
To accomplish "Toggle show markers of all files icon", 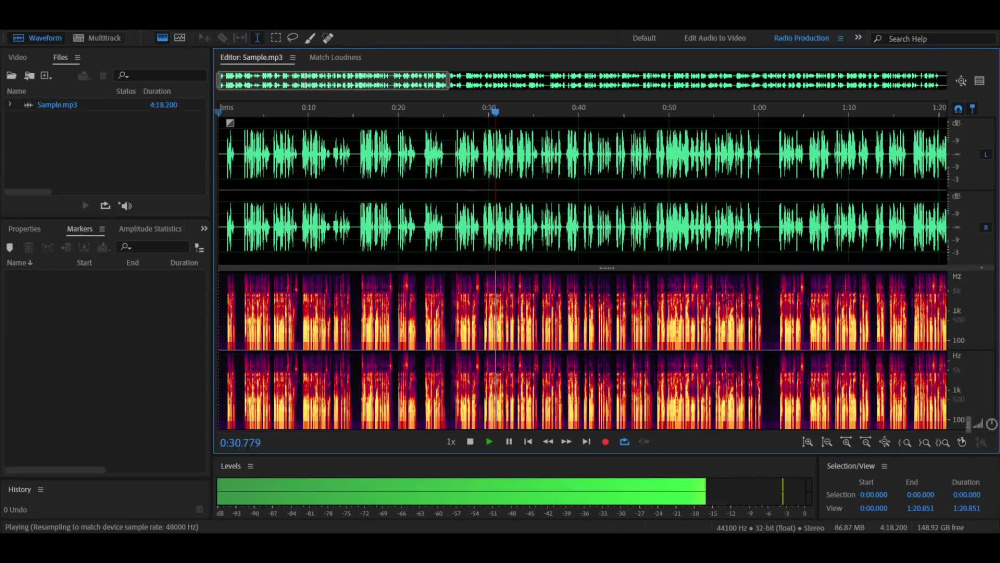I will (x=199, y=247).
